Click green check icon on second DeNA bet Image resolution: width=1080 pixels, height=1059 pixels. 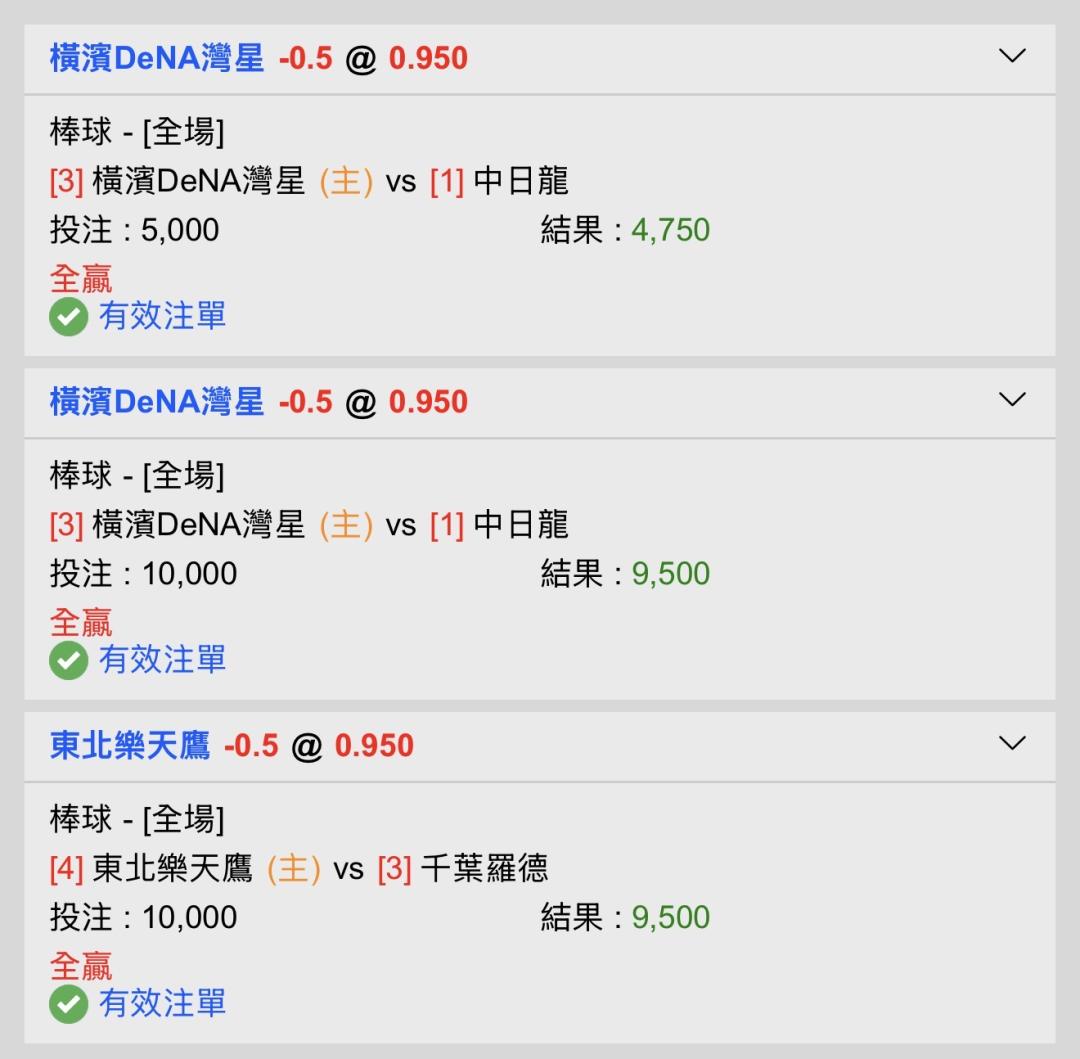(69, 661)
